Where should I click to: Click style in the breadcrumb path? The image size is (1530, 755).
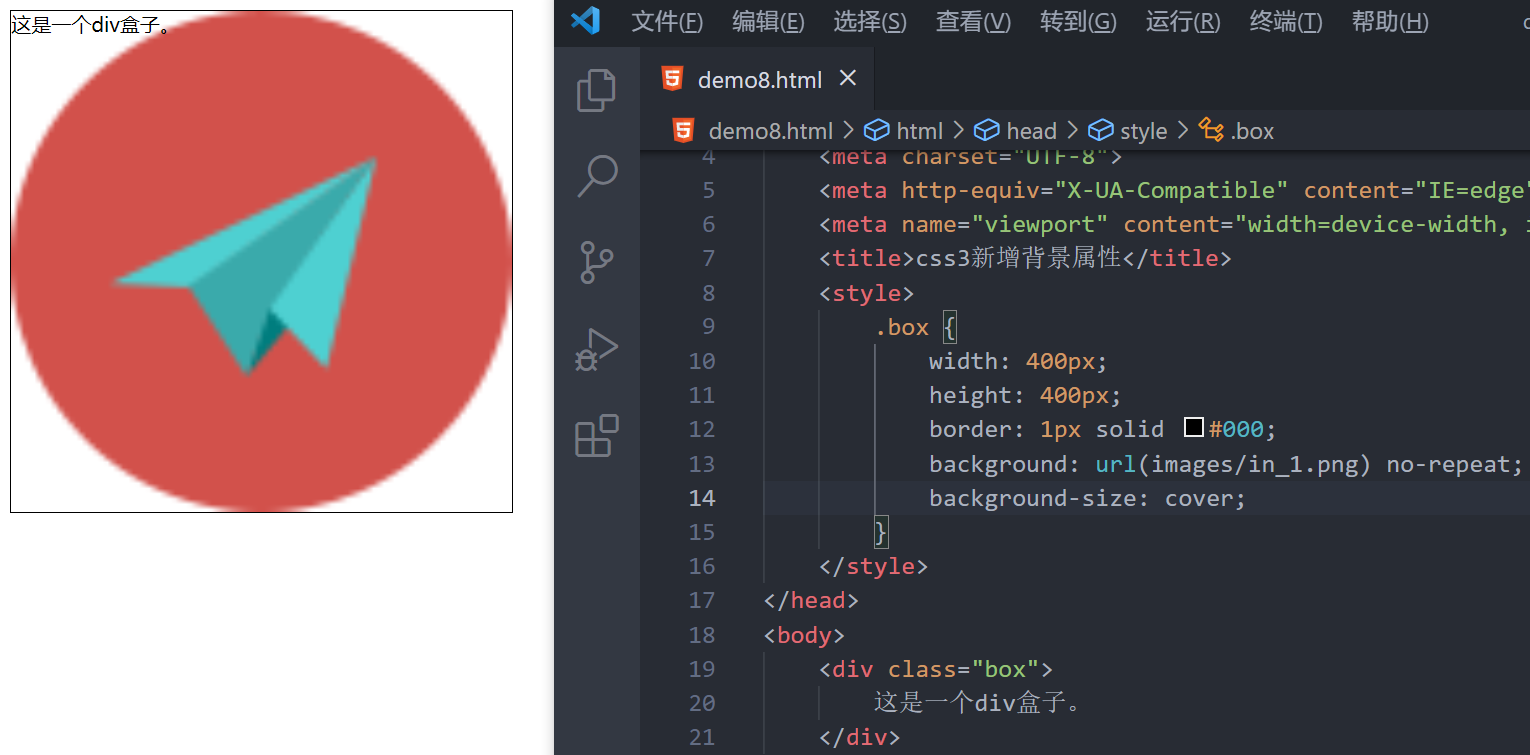1144,131
